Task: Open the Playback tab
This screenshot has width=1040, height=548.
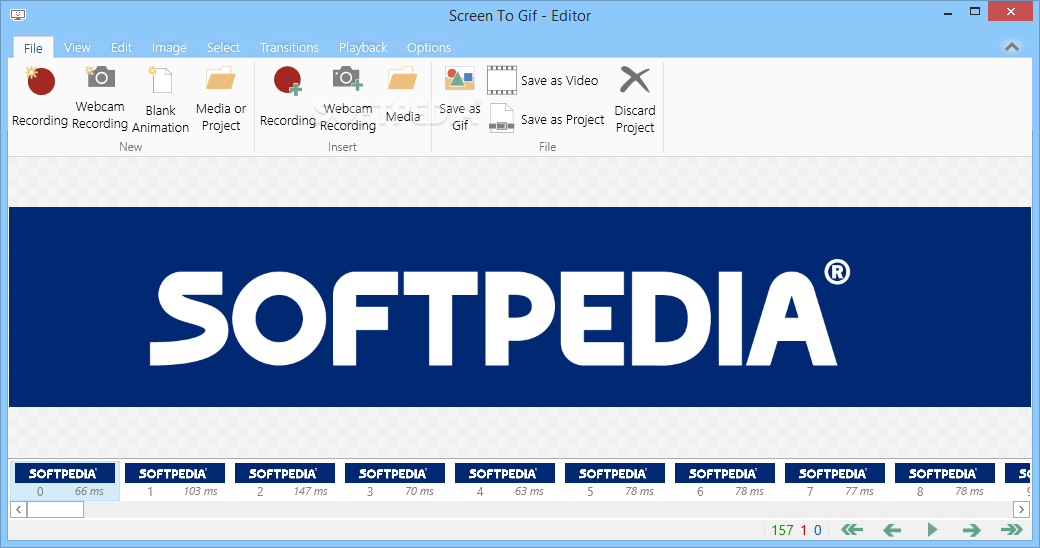Action: coord(363,48)
